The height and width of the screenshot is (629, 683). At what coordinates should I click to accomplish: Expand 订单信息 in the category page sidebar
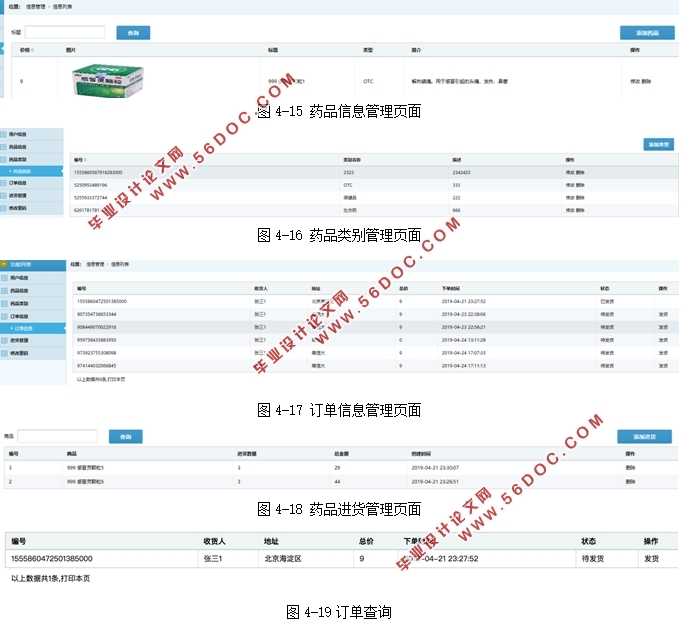[x=20, y=184]
